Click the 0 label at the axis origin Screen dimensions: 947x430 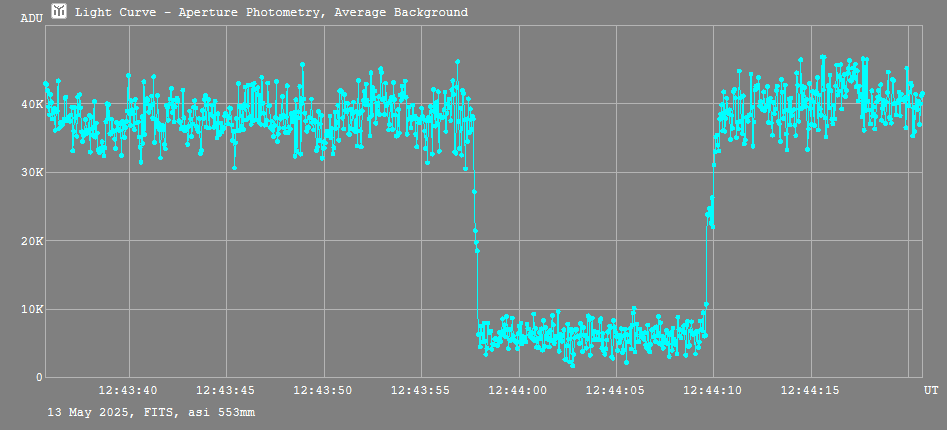point(39,377)
